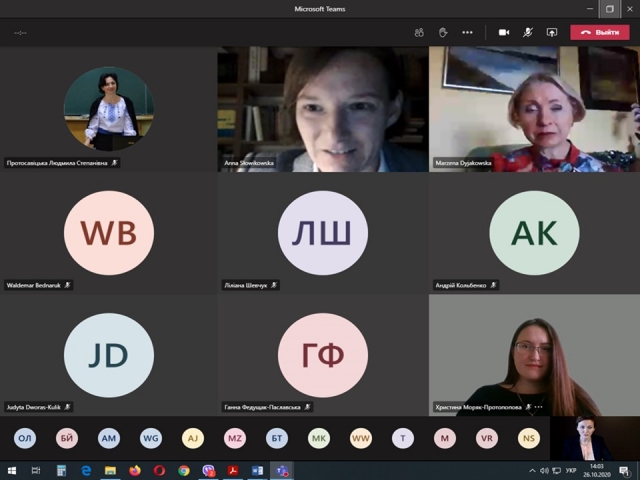Click Marzena Dyjakowska name label
The width and height of the screenshot is (640, 480).
pyautogui.click(x=463, y=163)
